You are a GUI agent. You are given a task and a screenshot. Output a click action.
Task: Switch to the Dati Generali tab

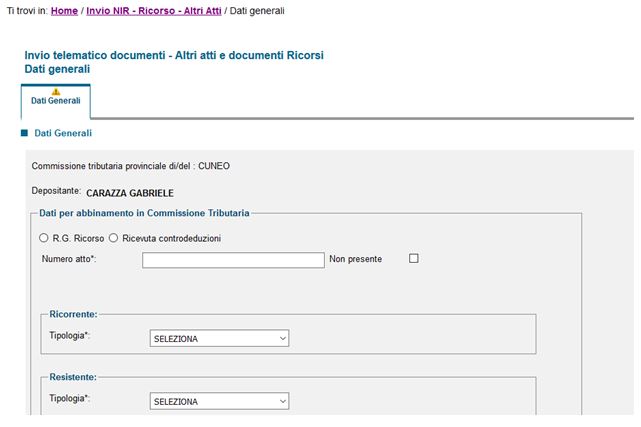(56, 101)
